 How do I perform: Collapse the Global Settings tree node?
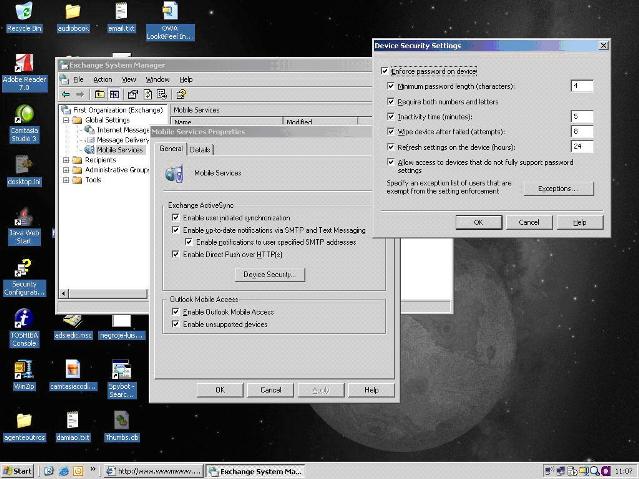coord(67,120)
